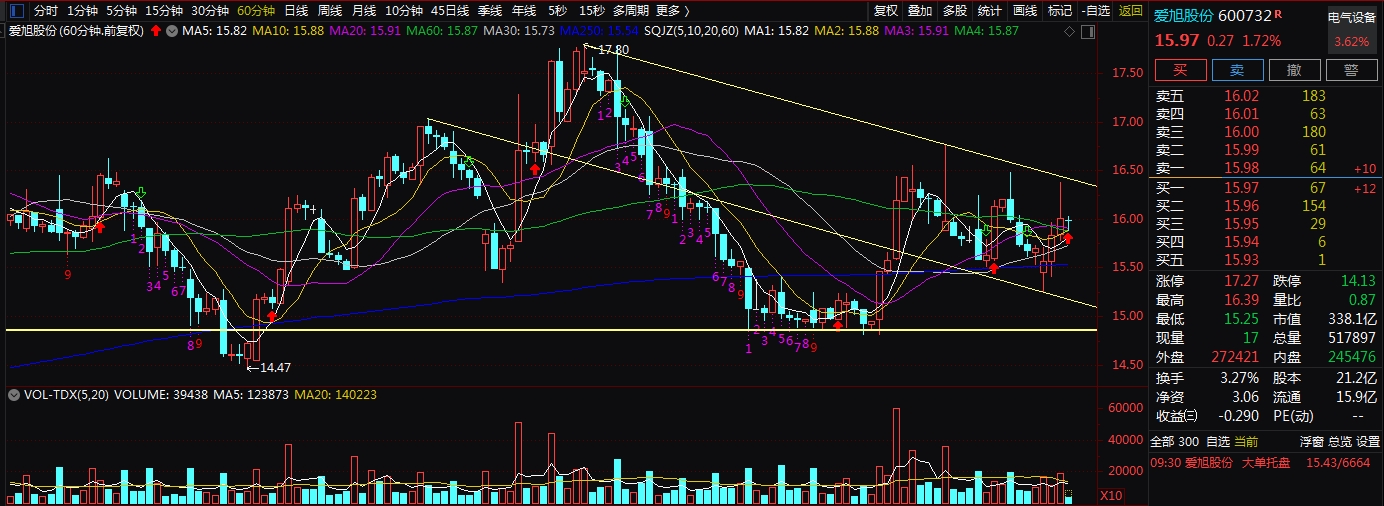
Task: Switch to the 季线 chart
Action: pyautogui.click(x=490, y=10)
